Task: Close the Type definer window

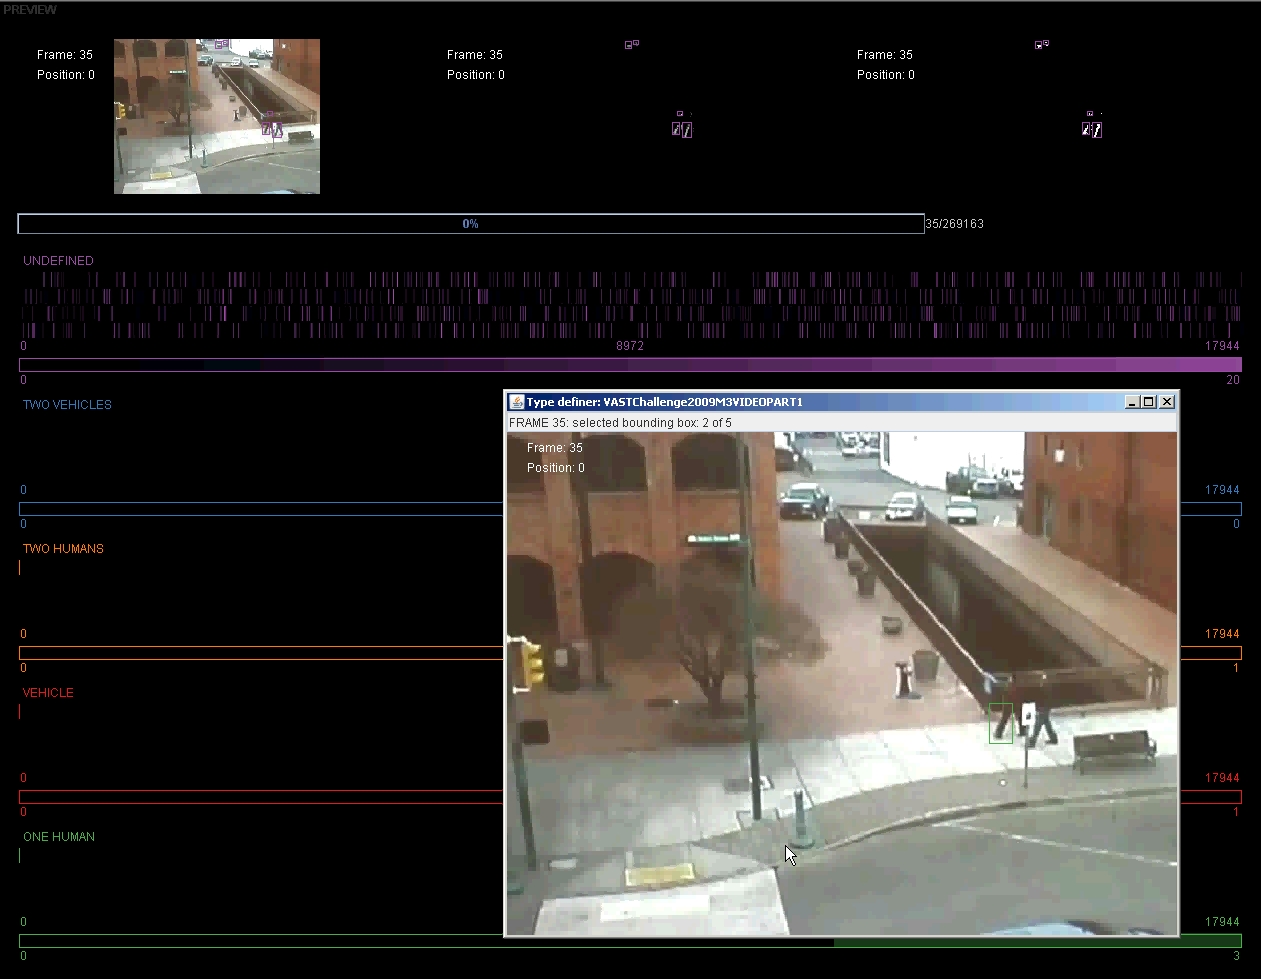Action: click(x=1167, y=402)
